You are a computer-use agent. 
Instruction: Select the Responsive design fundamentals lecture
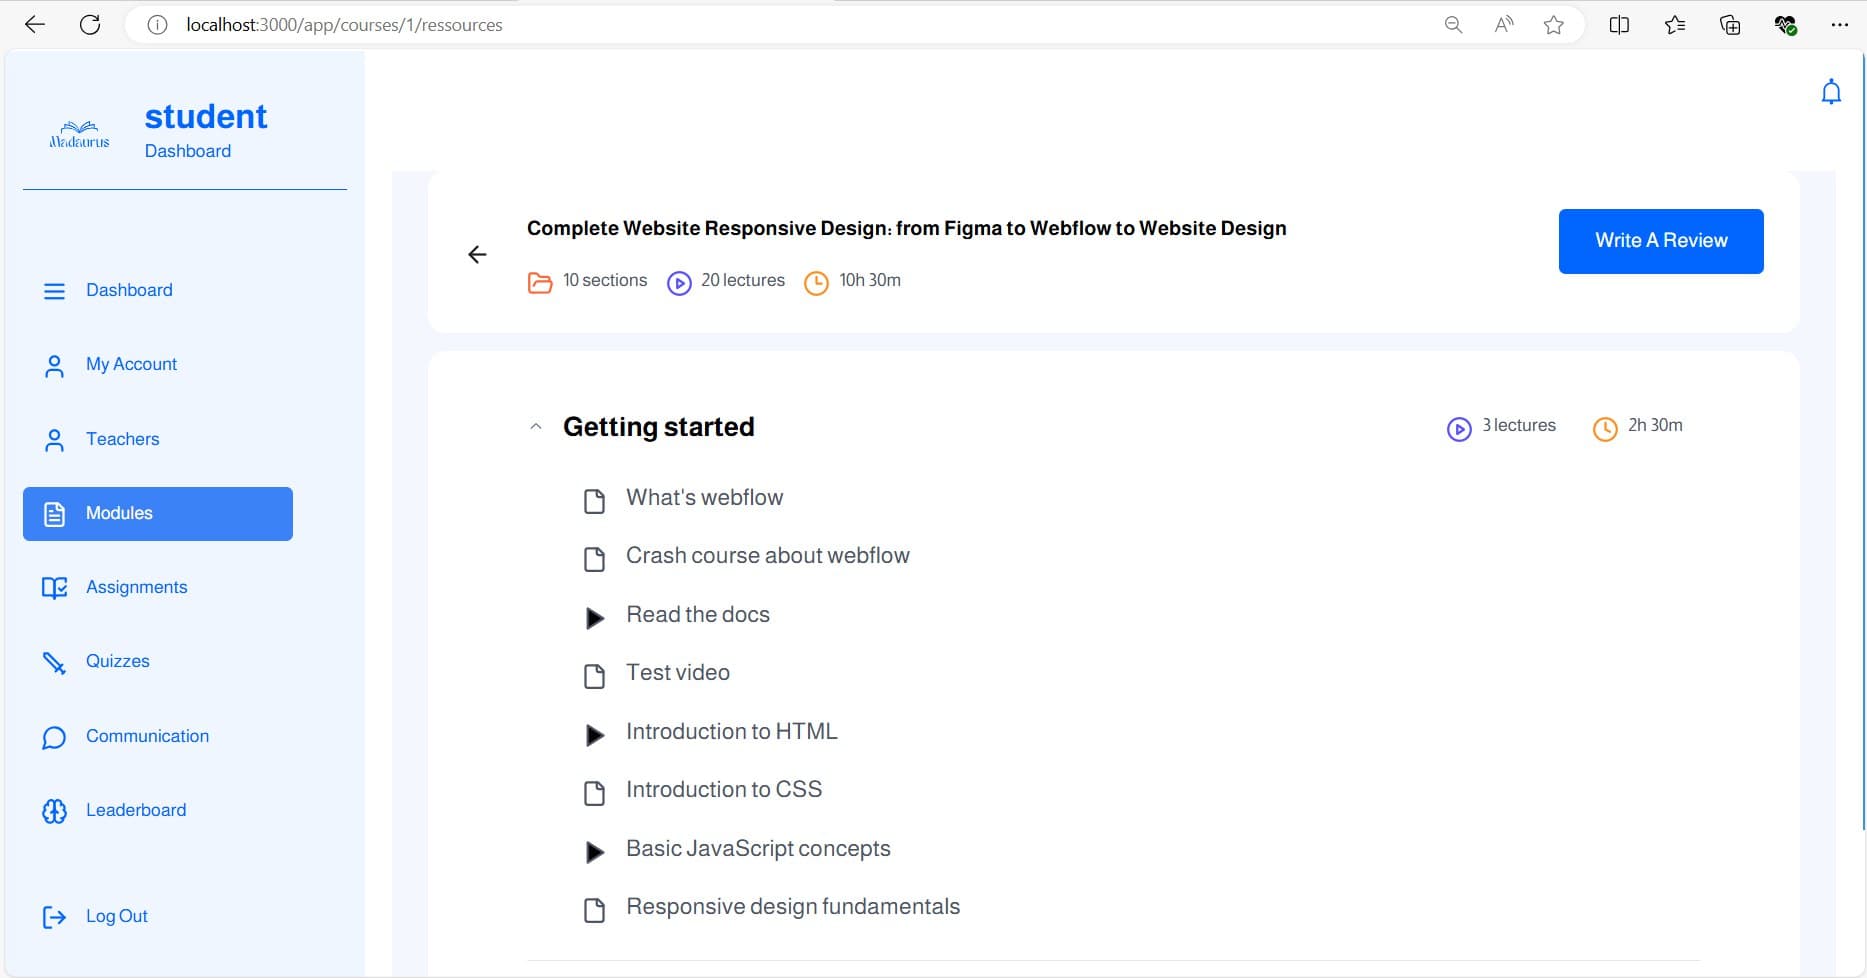pyautogui.click(x=792, y=907)
